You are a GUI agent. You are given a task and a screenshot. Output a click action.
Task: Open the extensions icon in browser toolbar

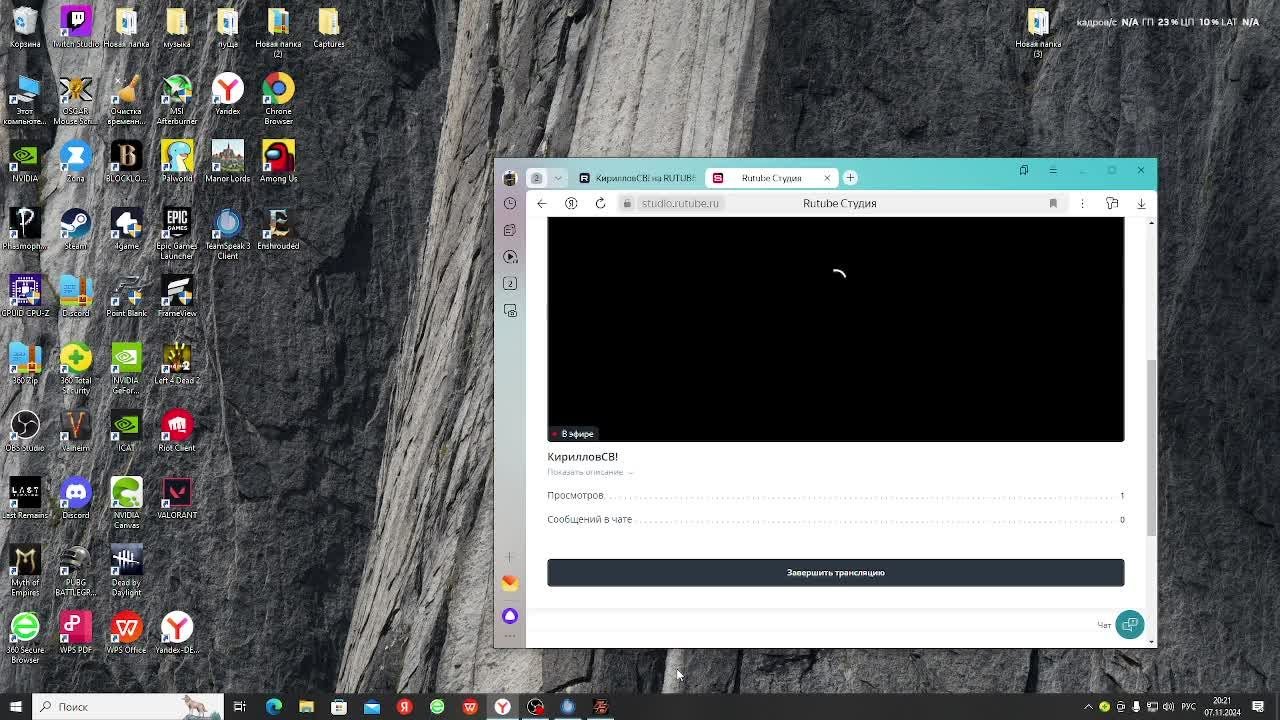click(x=1112, y=203)
